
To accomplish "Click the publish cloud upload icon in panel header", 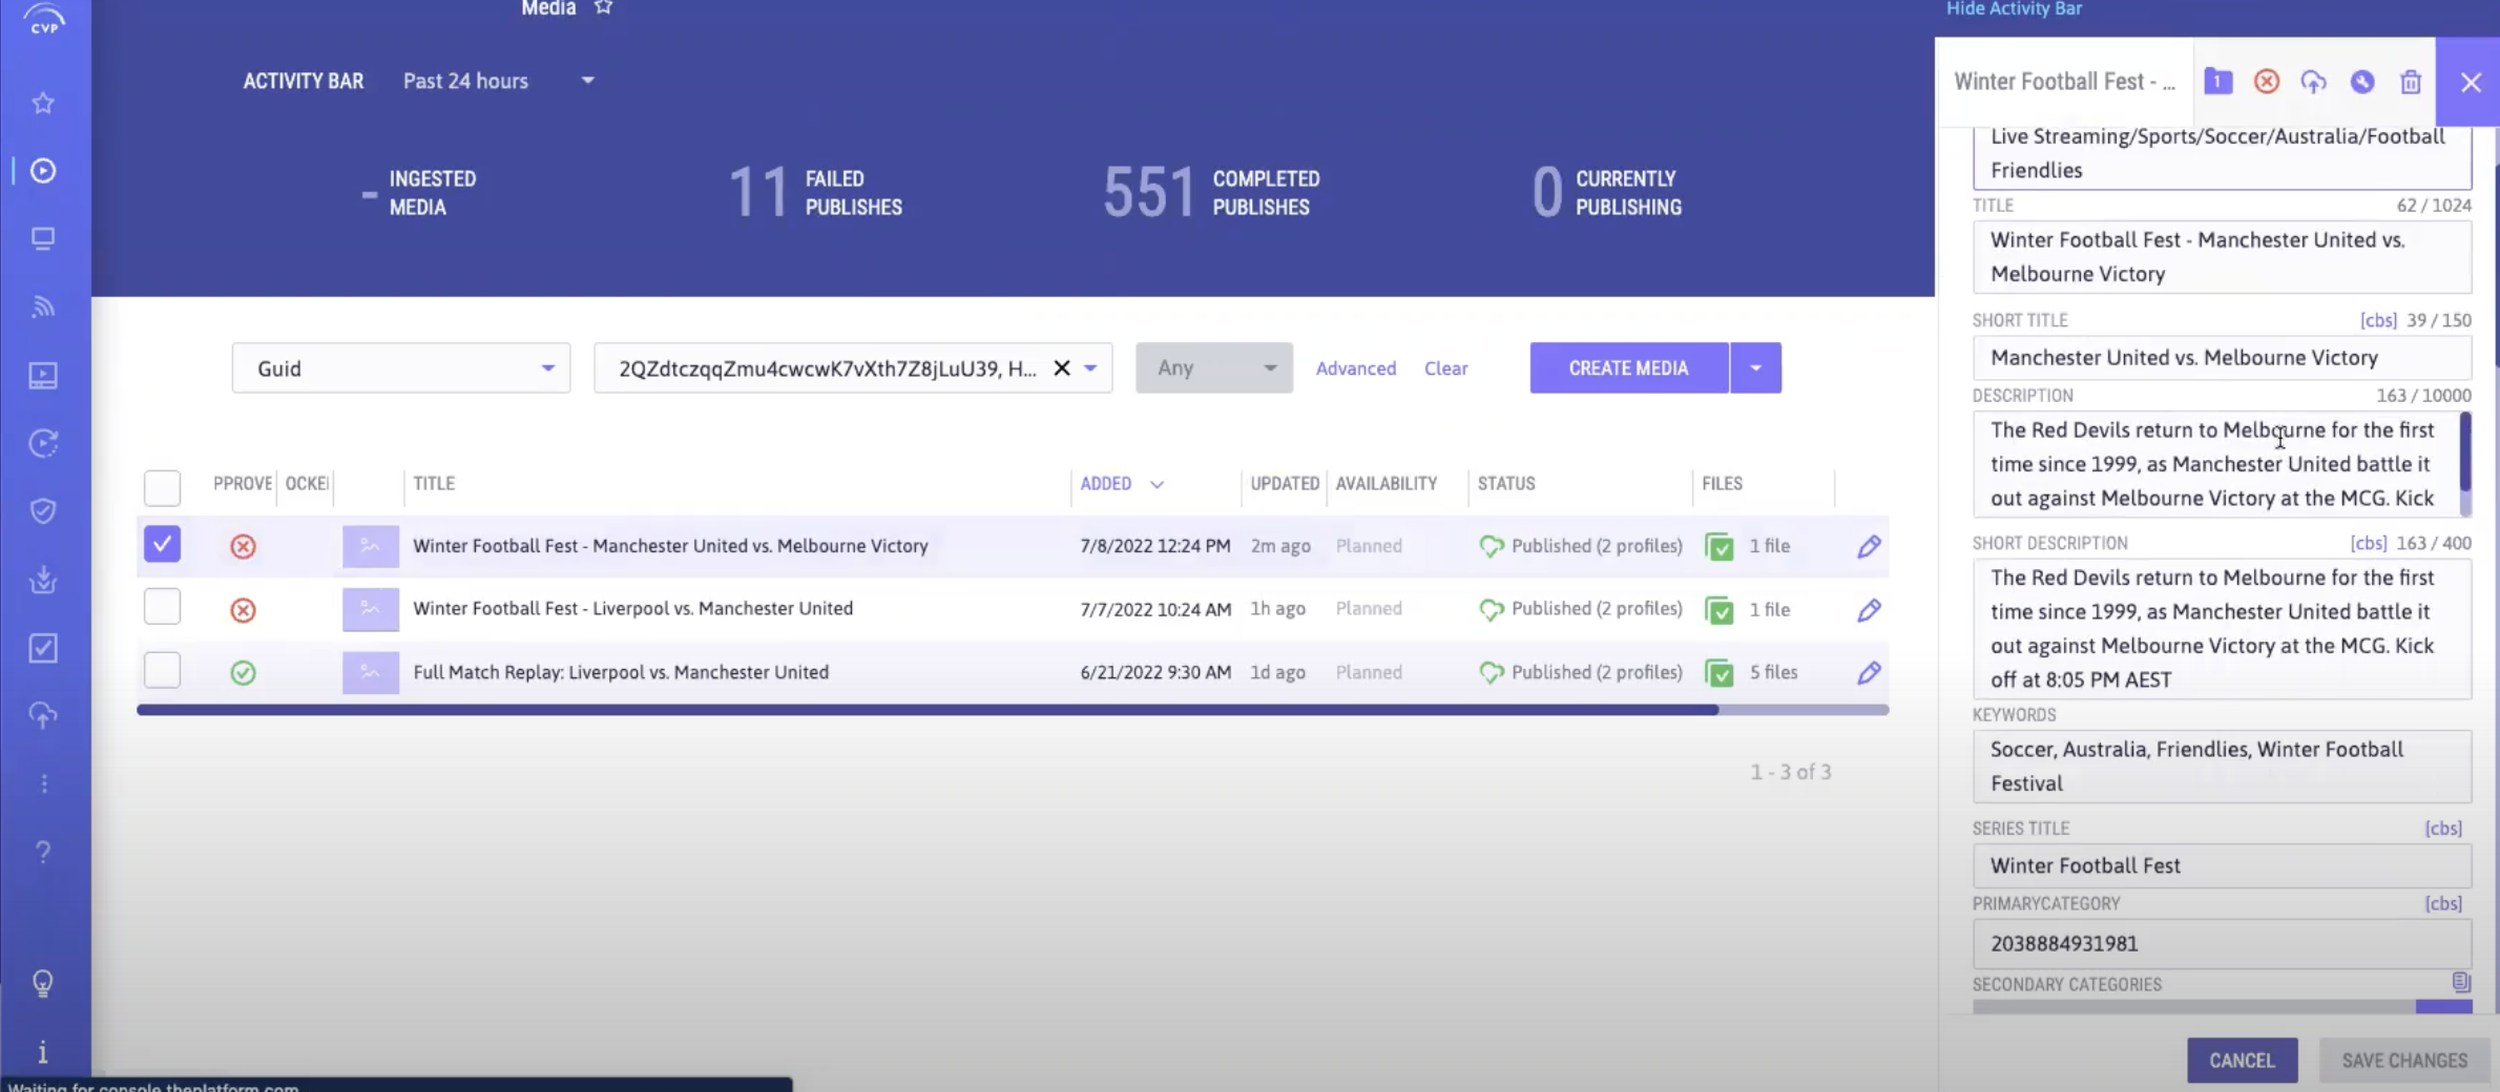I will coord(2313,82).
